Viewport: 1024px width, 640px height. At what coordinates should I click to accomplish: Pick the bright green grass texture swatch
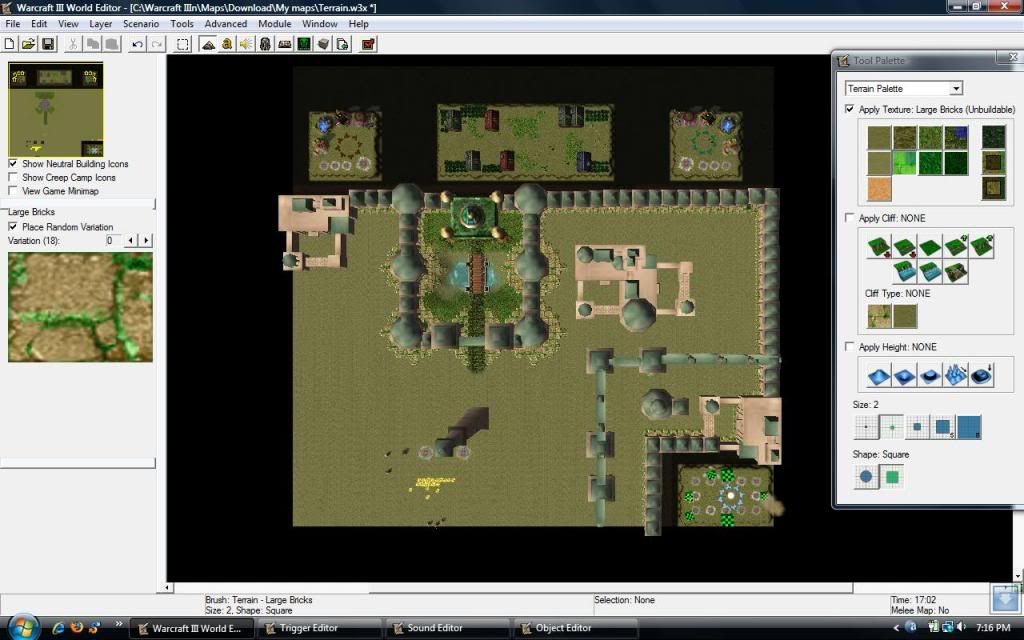point(904,163)
